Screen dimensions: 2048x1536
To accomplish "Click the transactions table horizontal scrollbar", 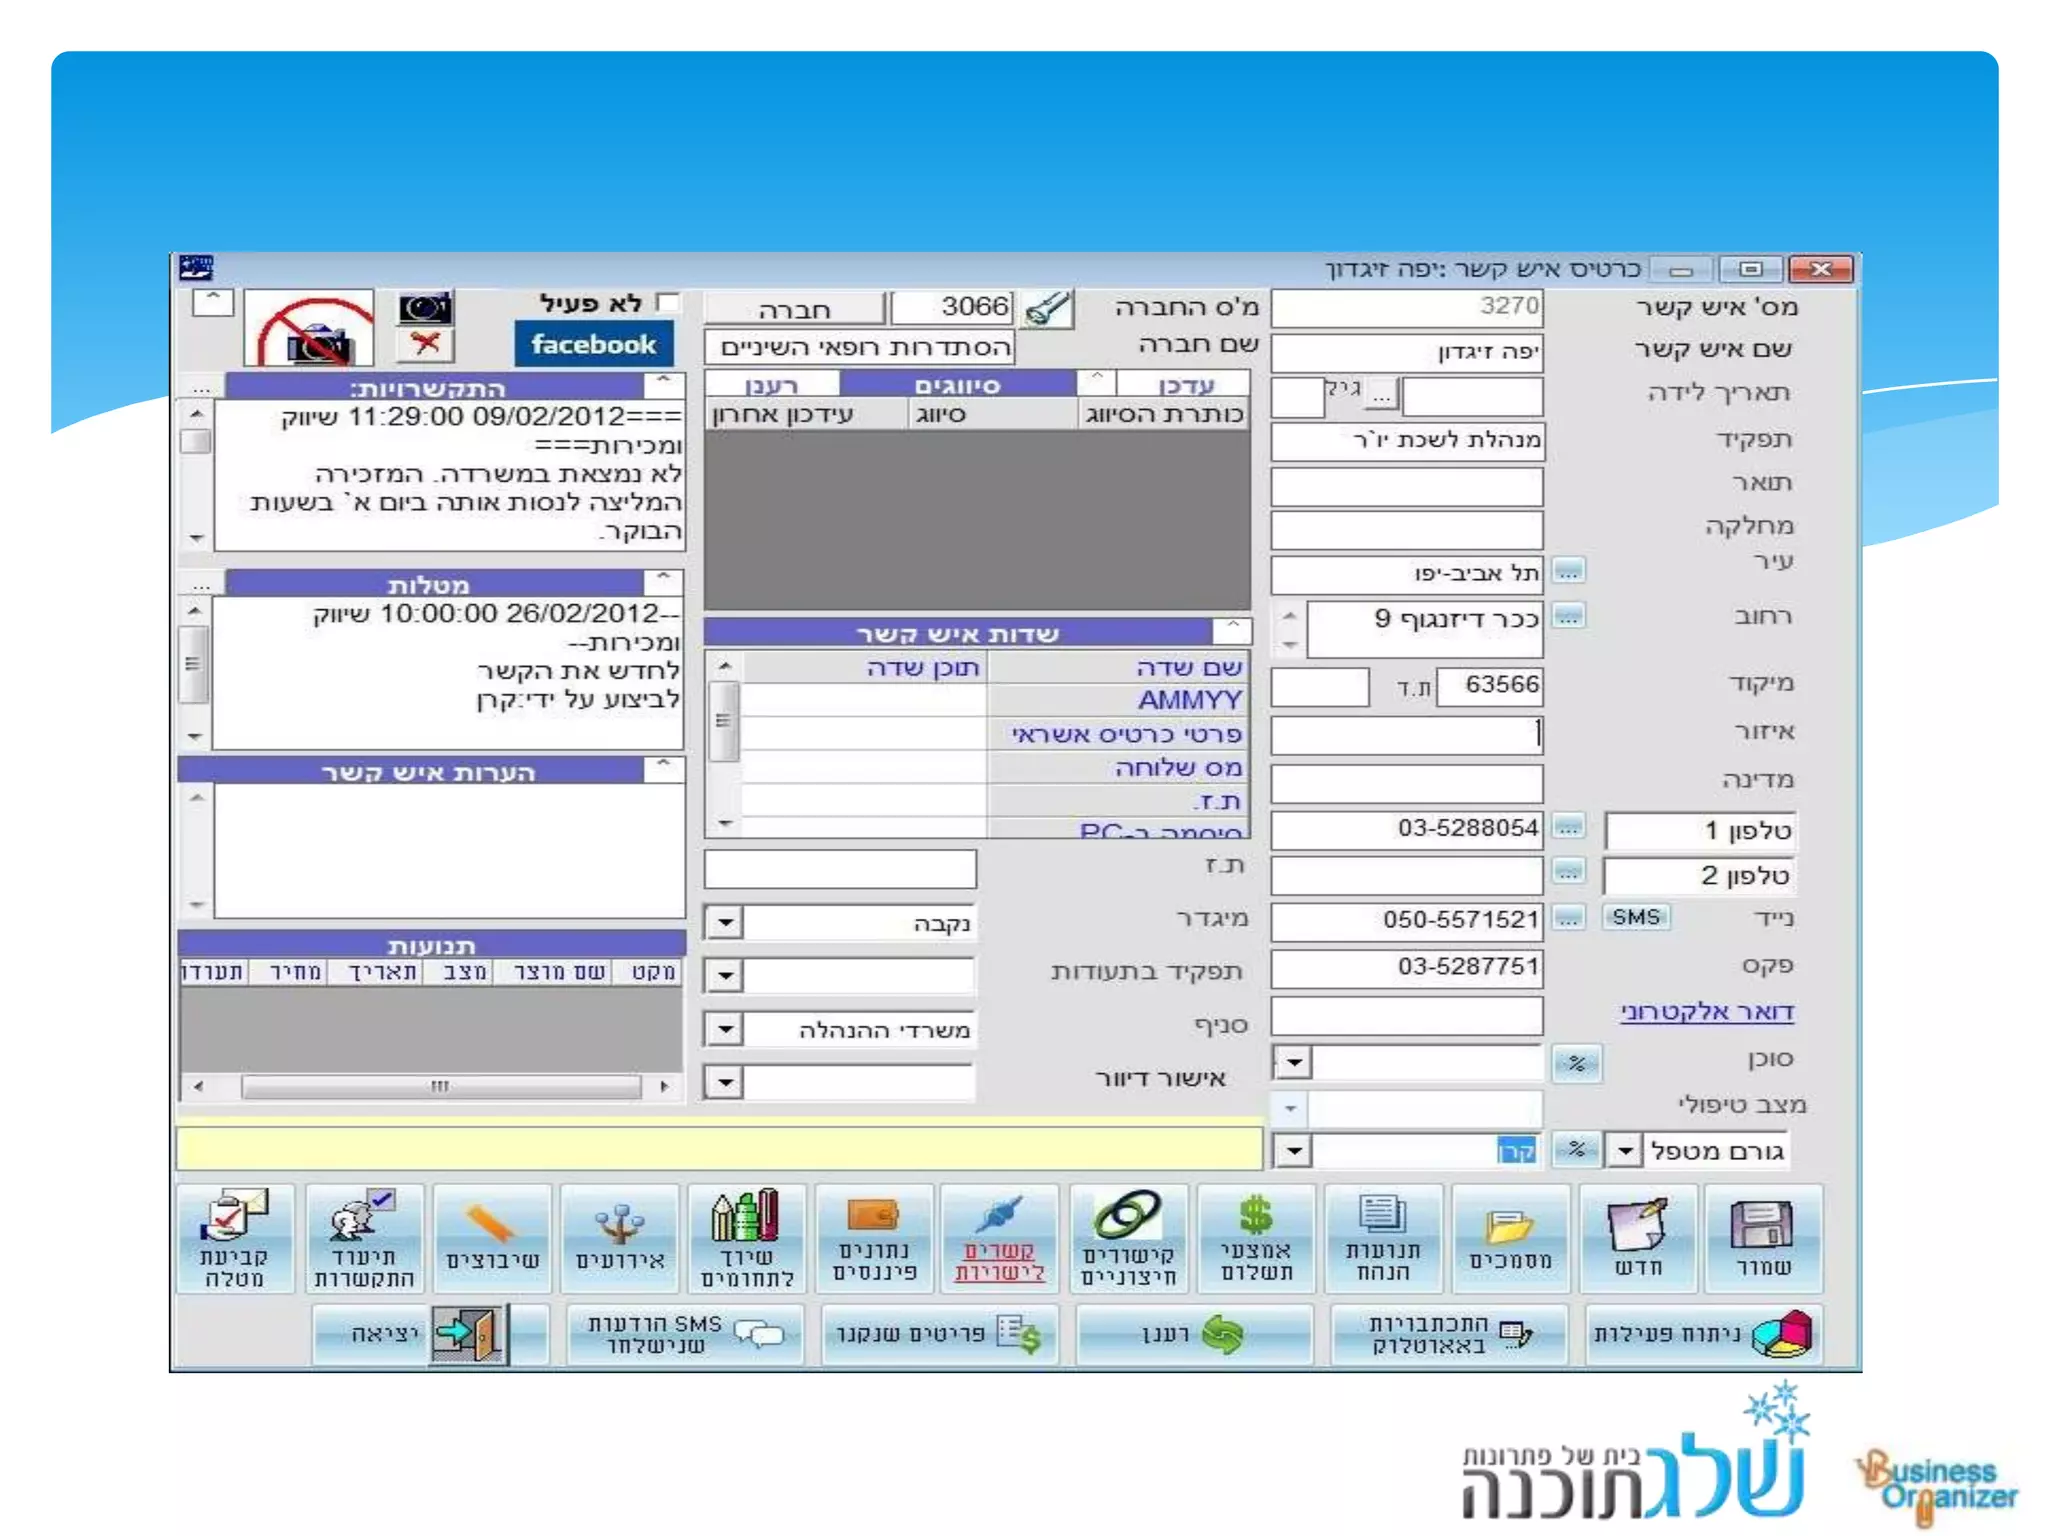I will pos(440,1086).
